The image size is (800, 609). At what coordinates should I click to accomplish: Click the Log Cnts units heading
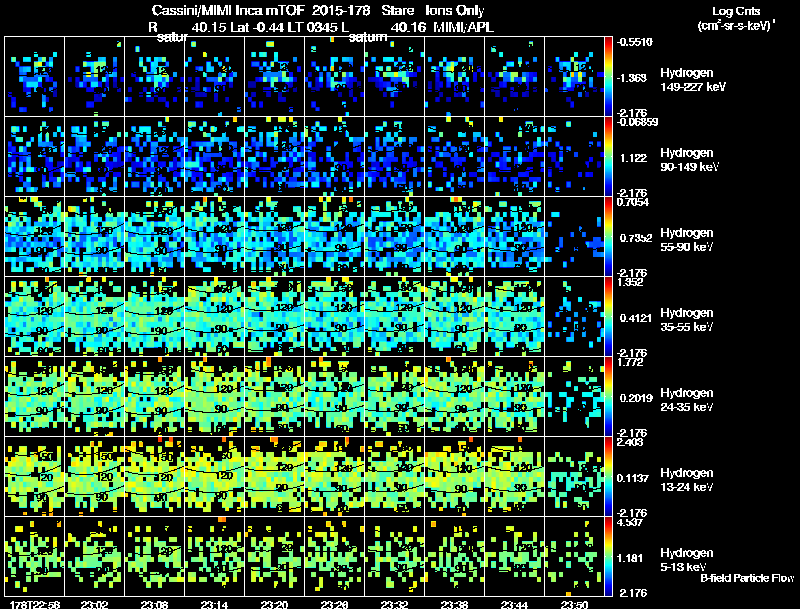(x=736, y=18)
